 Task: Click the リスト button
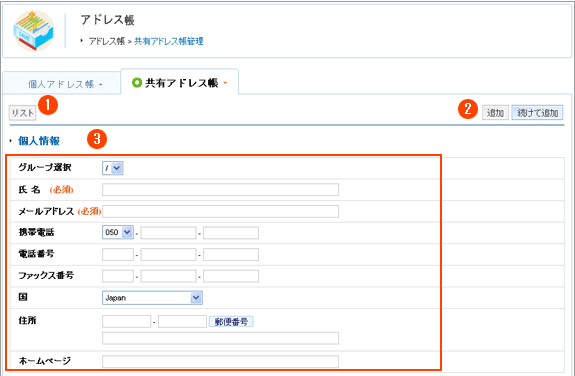pyautogui.click(x=22, y=113)
